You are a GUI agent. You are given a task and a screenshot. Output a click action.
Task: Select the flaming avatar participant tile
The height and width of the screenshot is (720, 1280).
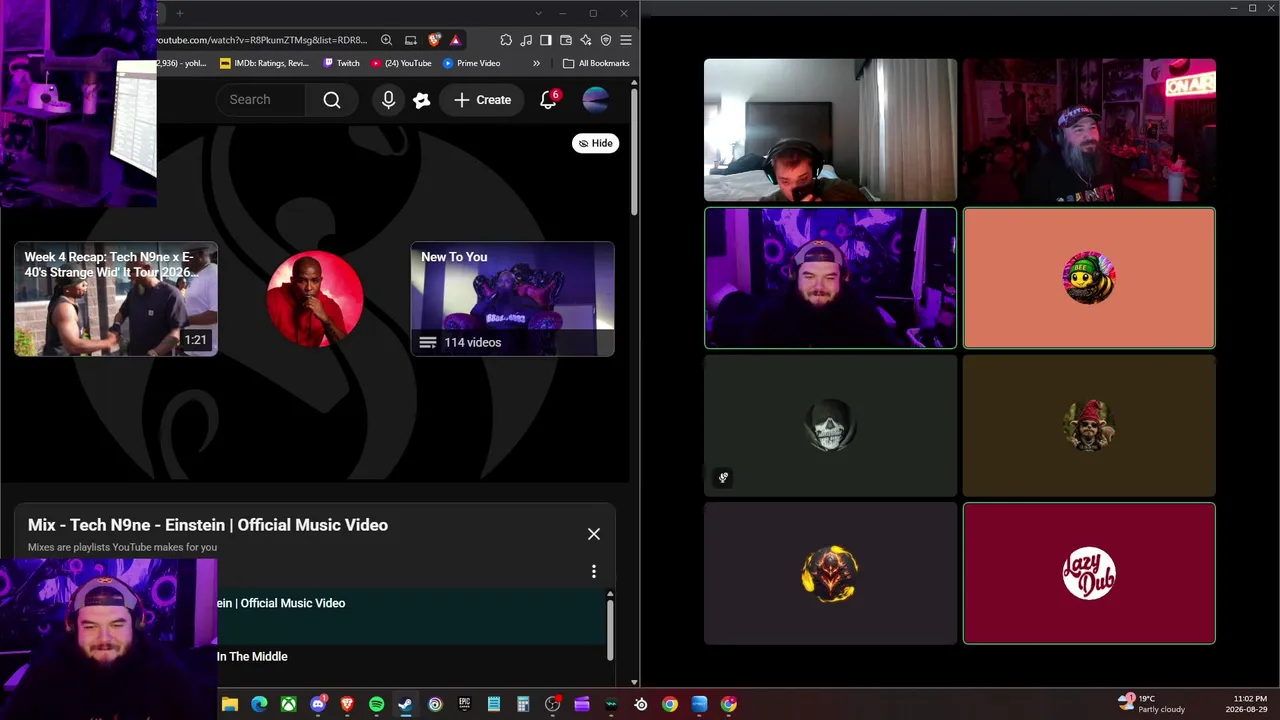coord(830,574)
